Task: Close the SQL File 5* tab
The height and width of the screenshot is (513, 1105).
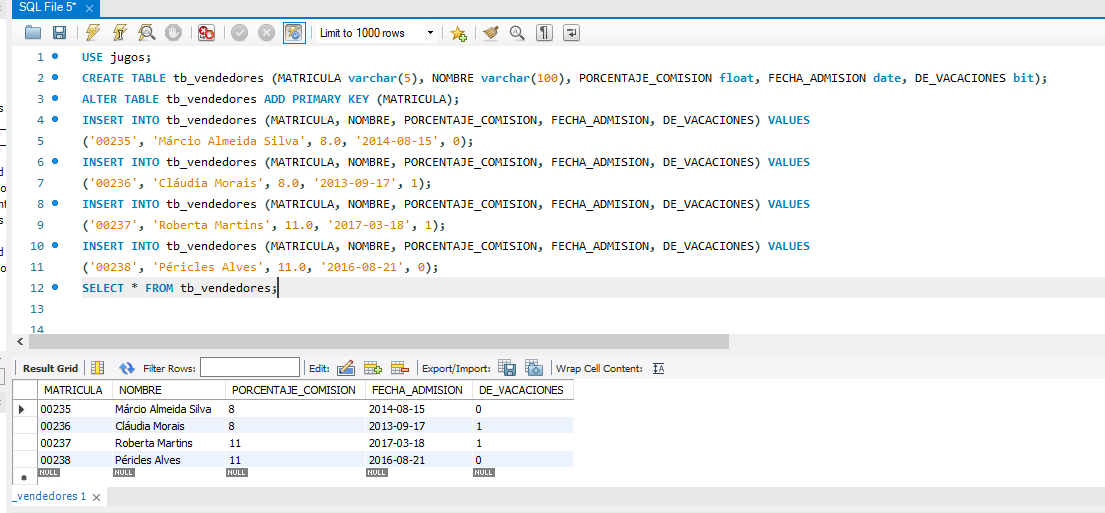Action: click(89, 8)
